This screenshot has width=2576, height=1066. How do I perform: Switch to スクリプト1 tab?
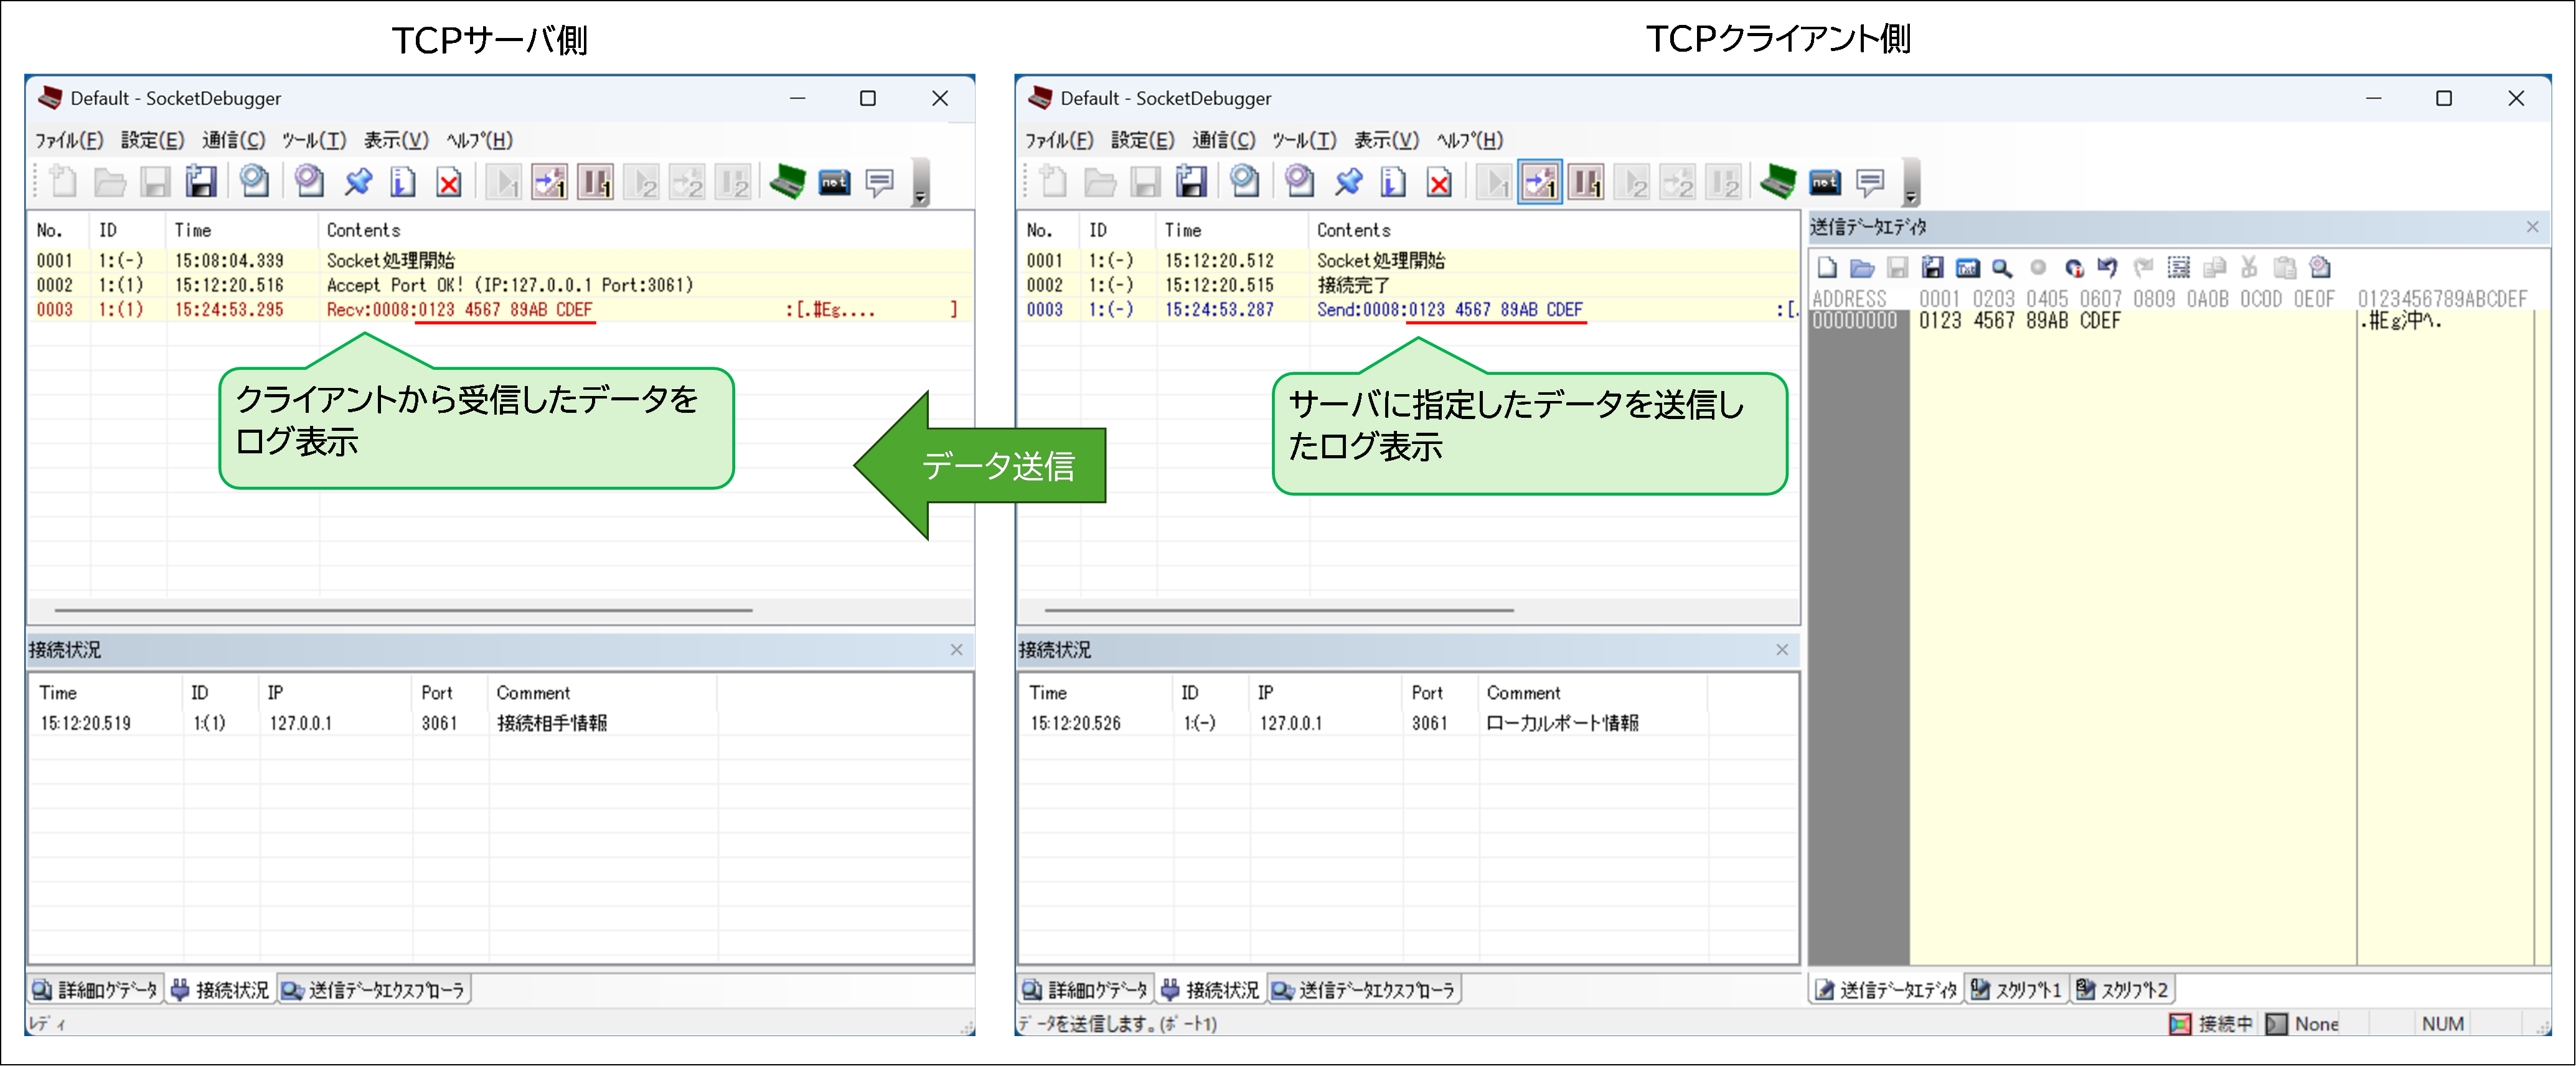[x=2018, y=990]
